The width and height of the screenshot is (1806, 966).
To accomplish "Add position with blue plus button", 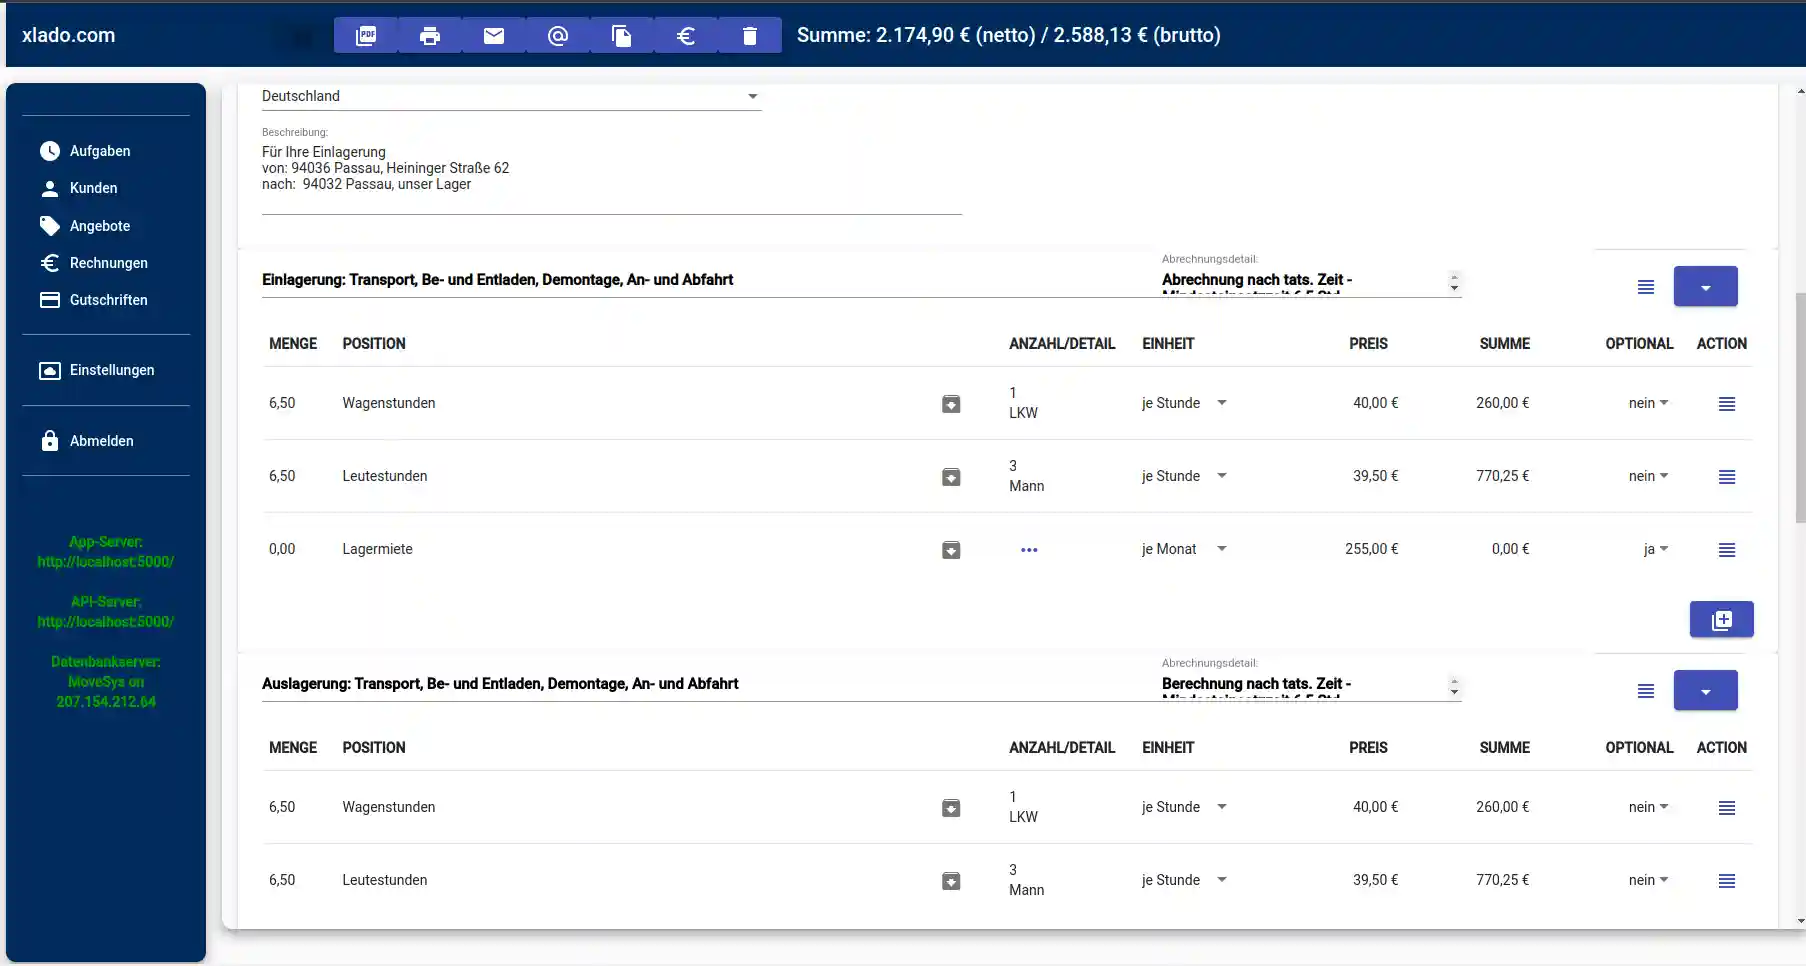I will [x=1722, y=620].
